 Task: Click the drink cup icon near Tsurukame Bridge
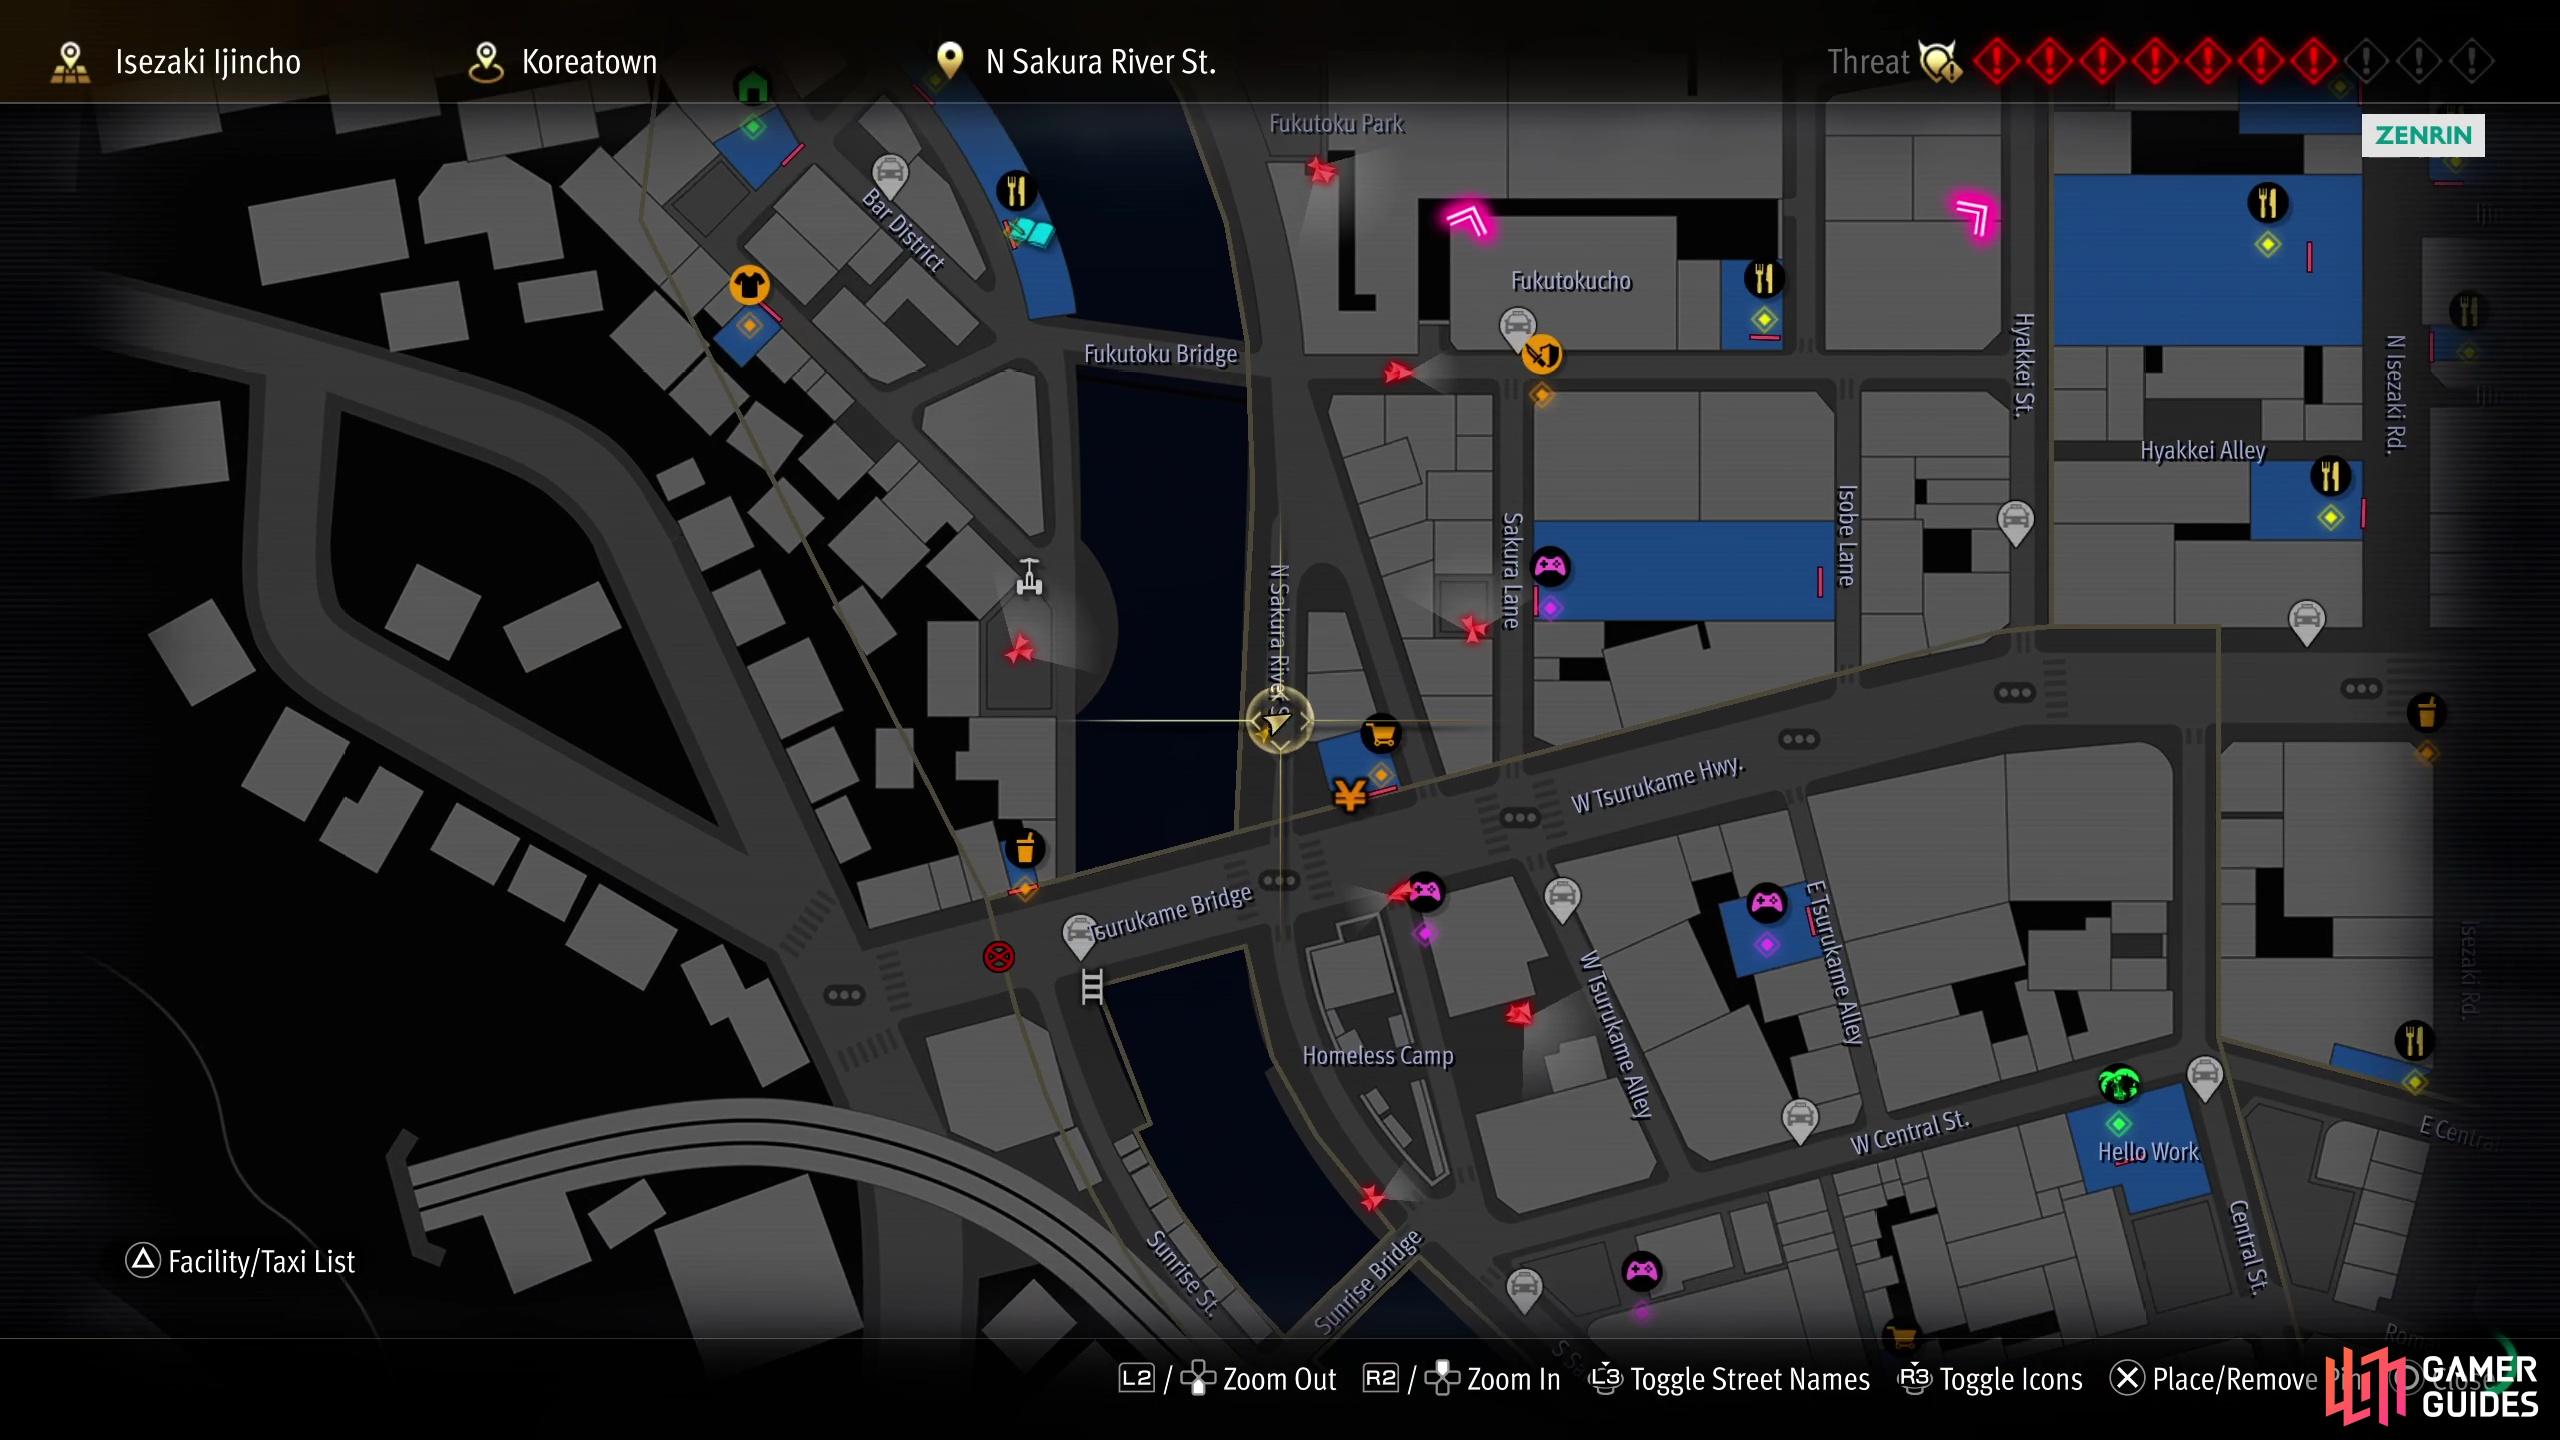coord(1024,849)
